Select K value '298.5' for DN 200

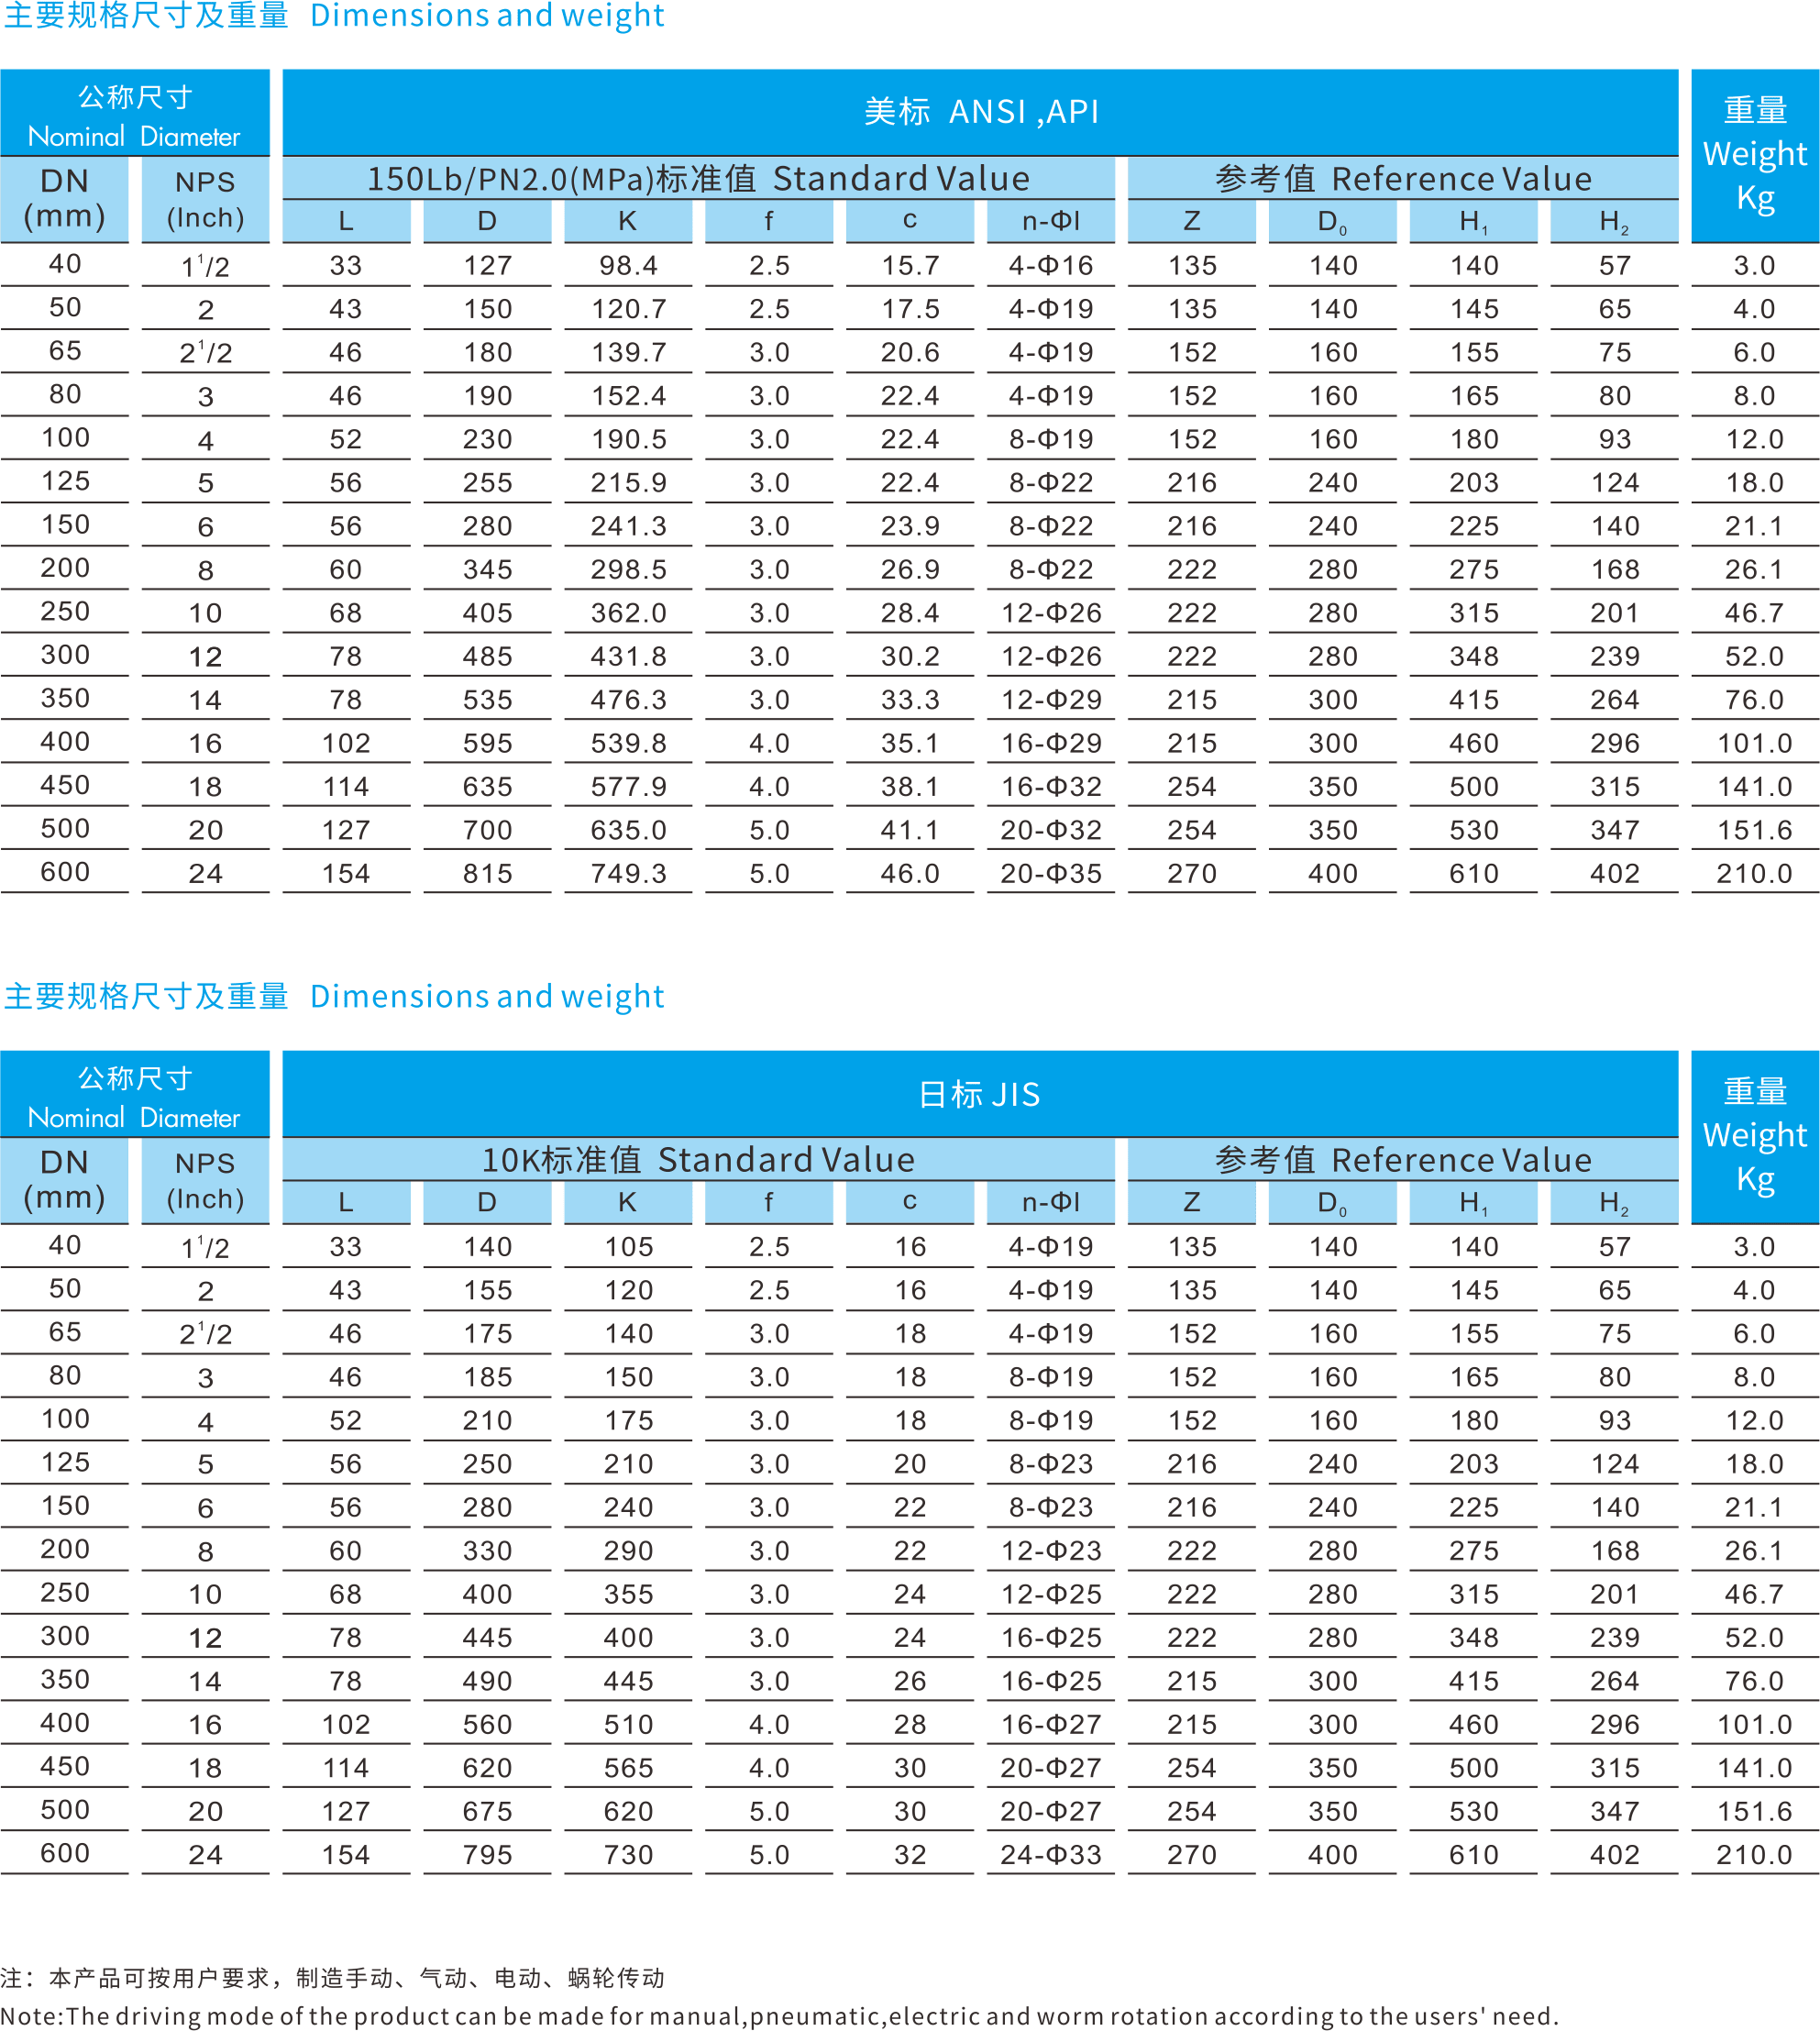pyautogui.click(x=628, y=570)
